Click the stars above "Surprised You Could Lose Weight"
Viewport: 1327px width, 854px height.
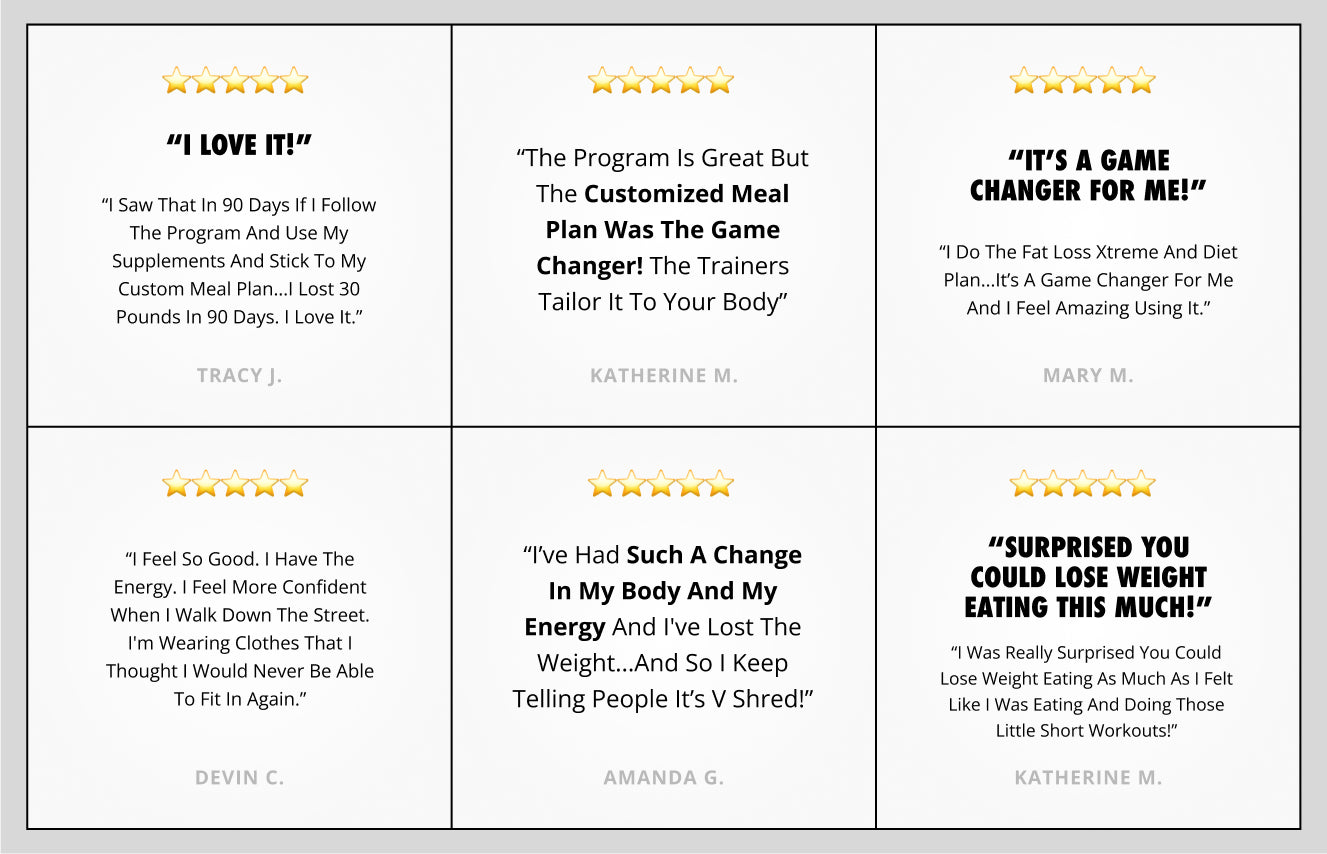(1083, 484)
